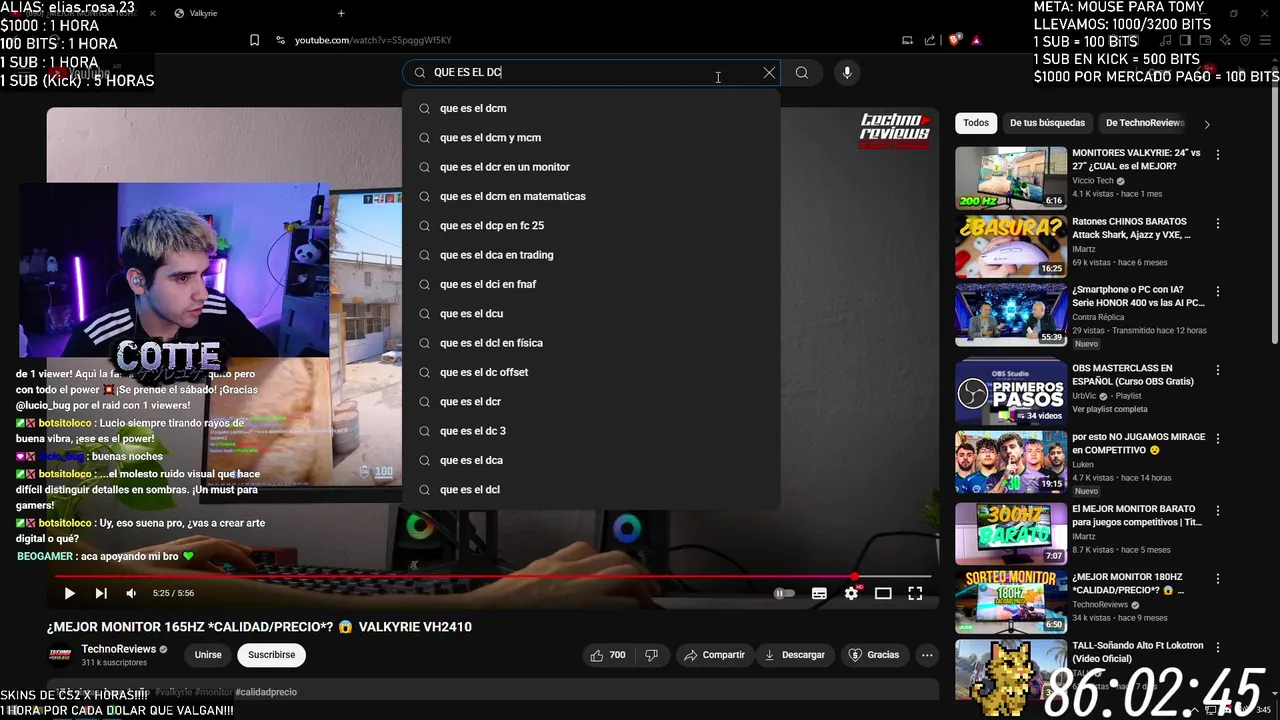
Task: Mute the video player volume
Action: pos(131,593)
